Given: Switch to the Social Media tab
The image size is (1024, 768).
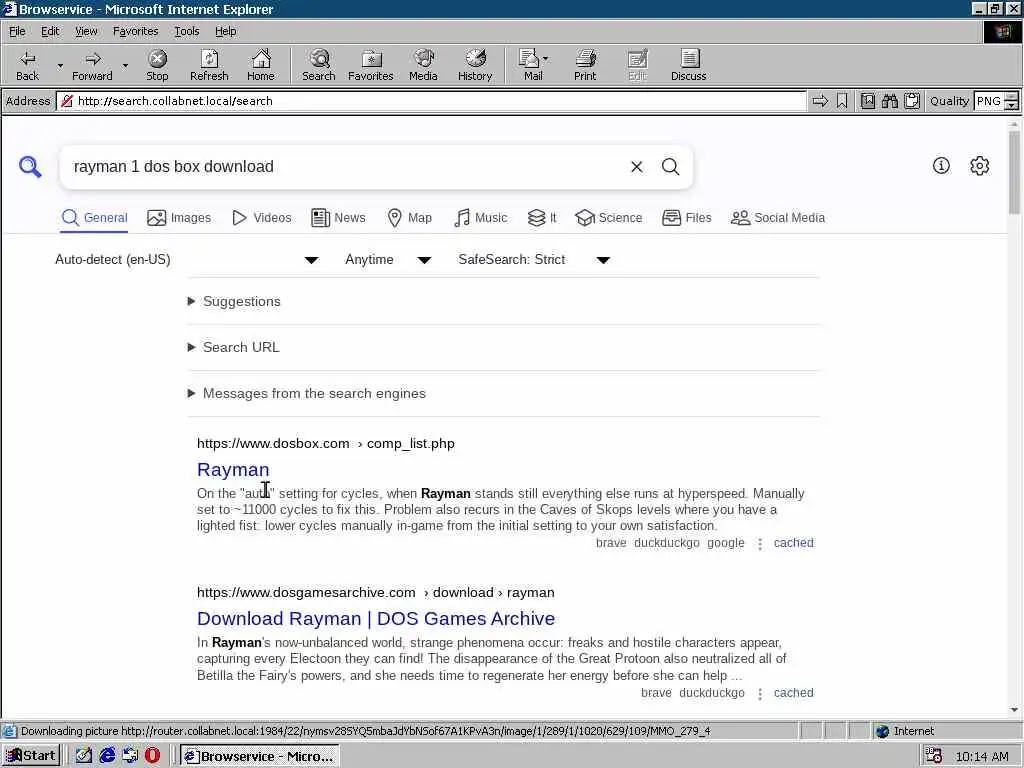Looking at the screenshot, I should coord(778,218).
